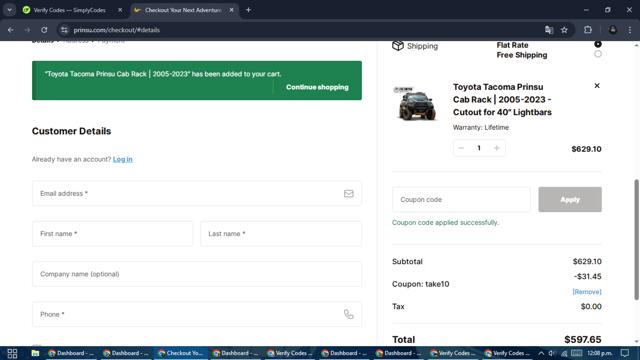Switch to Verify Codes — SimplyCodes tab
This screenshot has width=640, height=360.
coord(69,10)
